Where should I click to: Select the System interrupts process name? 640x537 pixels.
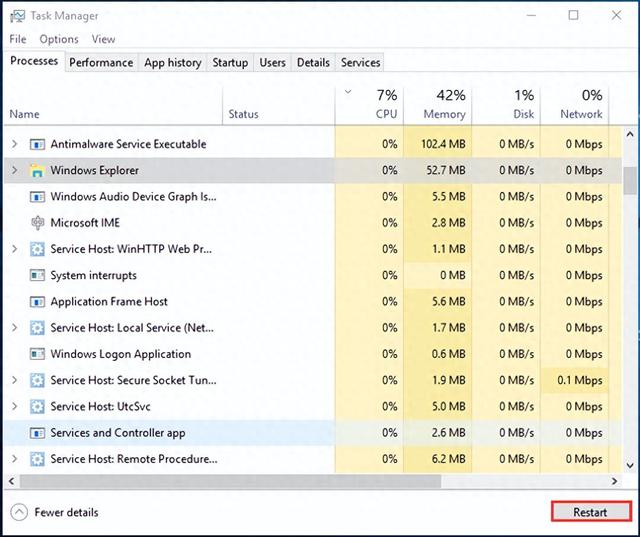[93, 275]
